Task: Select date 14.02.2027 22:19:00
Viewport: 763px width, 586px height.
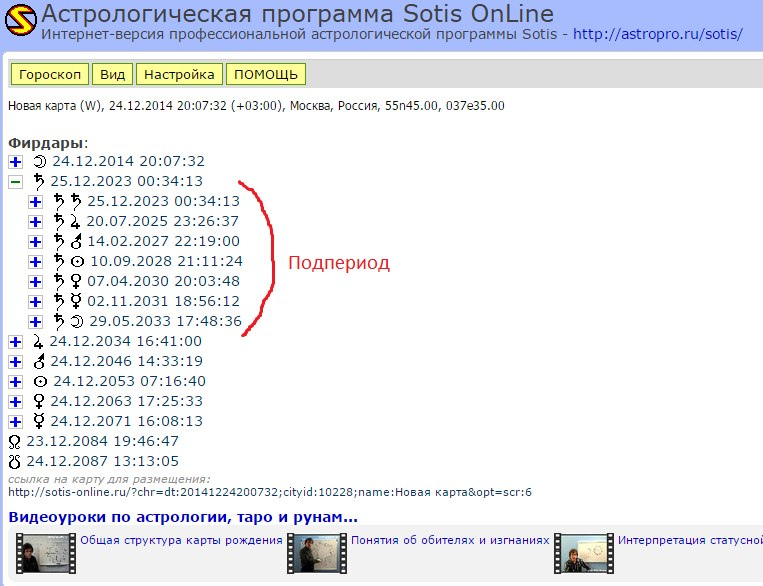Action: click(164, 241)
